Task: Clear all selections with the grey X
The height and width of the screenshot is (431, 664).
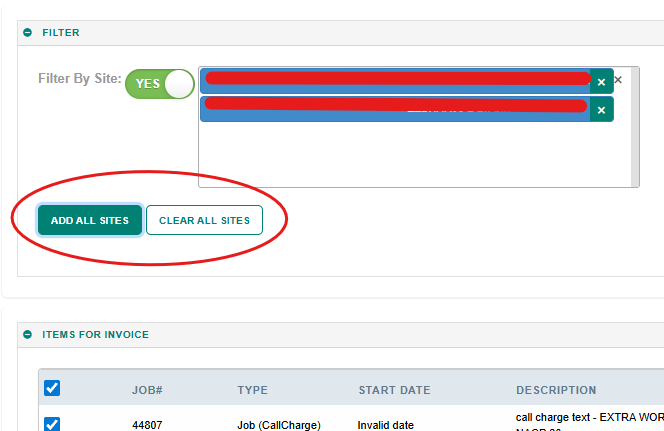Action: tap(618, 80)
